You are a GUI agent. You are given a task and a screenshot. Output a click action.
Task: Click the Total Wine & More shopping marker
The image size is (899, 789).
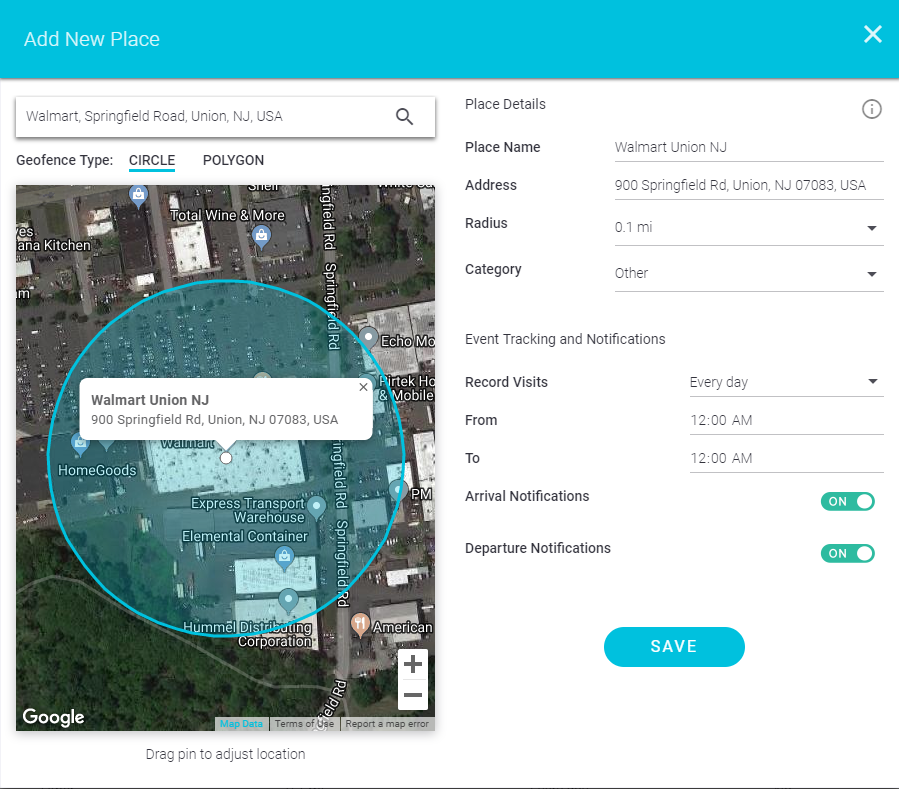261,236
